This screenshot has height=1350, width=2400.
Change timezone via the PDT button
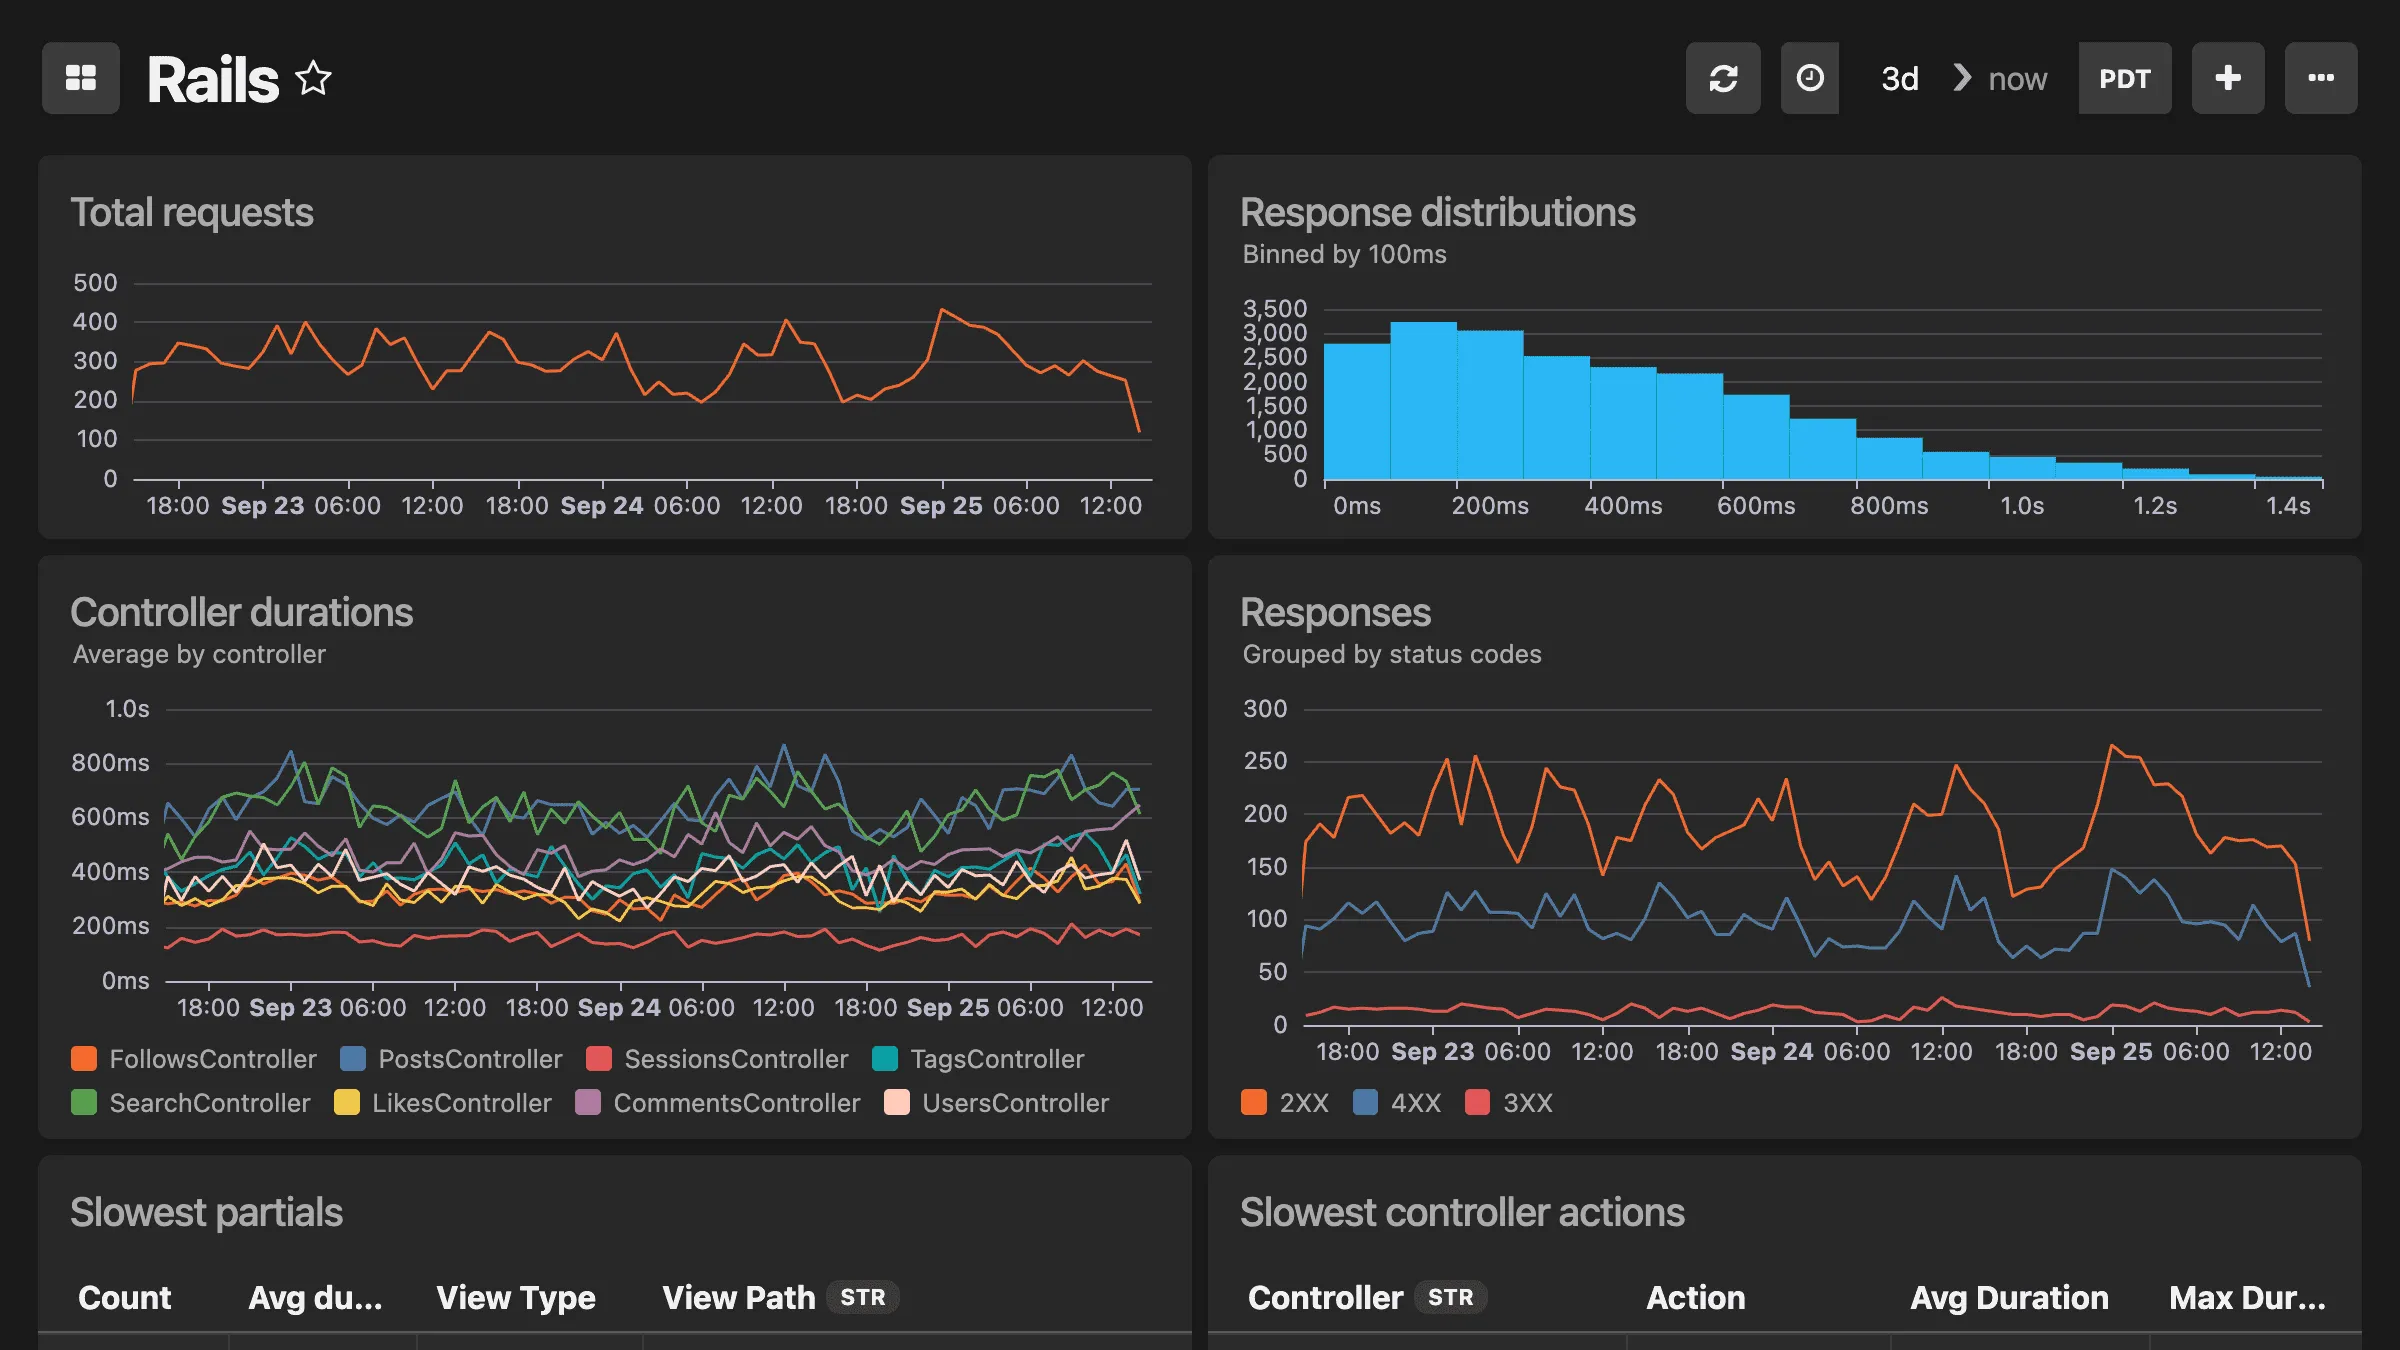[2125, 78]
